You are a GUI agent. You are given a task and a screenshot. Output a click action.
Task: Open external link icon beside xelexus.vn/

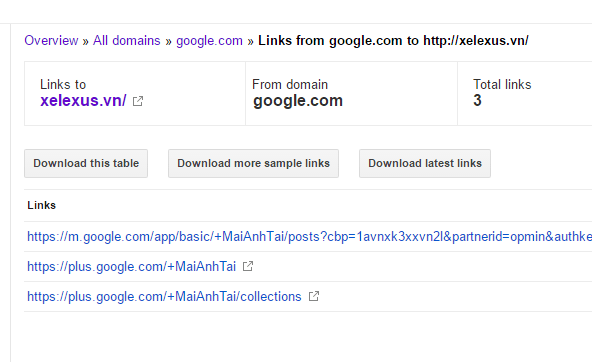(x=138, y=101)
